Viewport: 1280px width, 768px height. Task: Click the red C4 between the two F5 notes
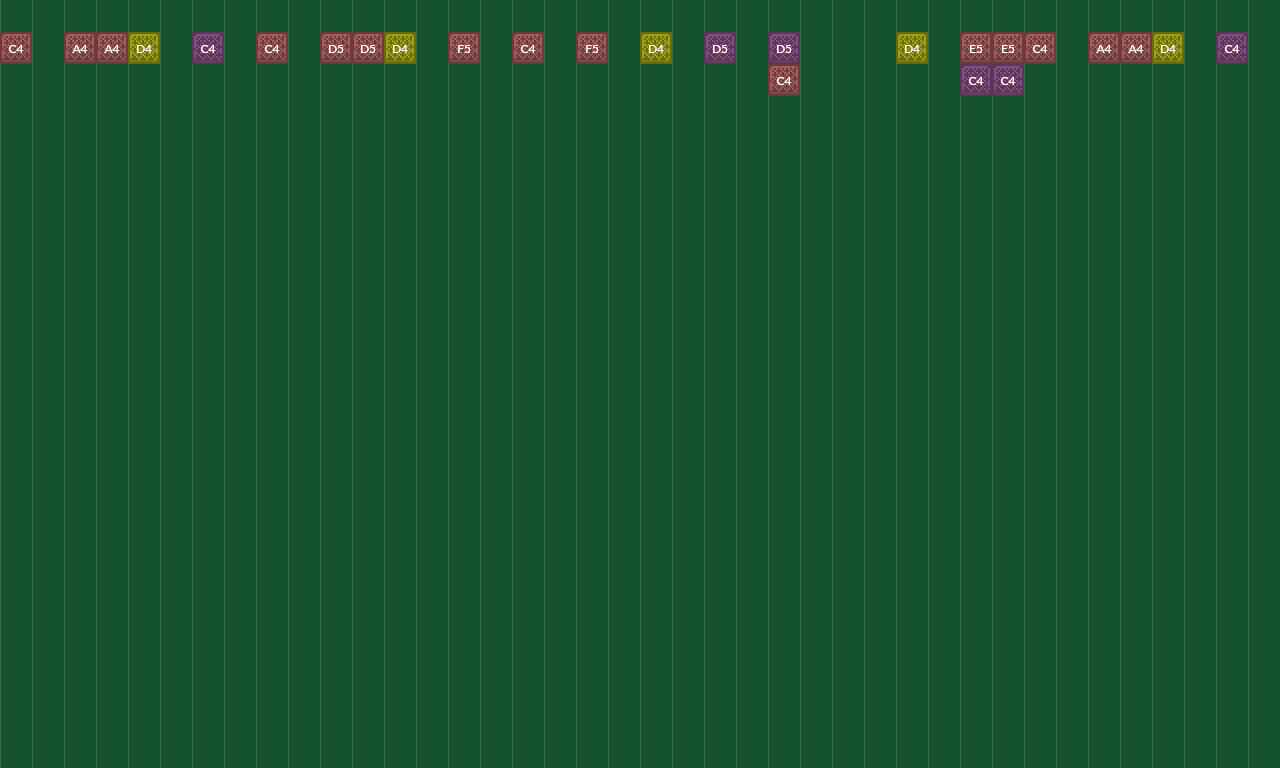(x=528, y=48)
